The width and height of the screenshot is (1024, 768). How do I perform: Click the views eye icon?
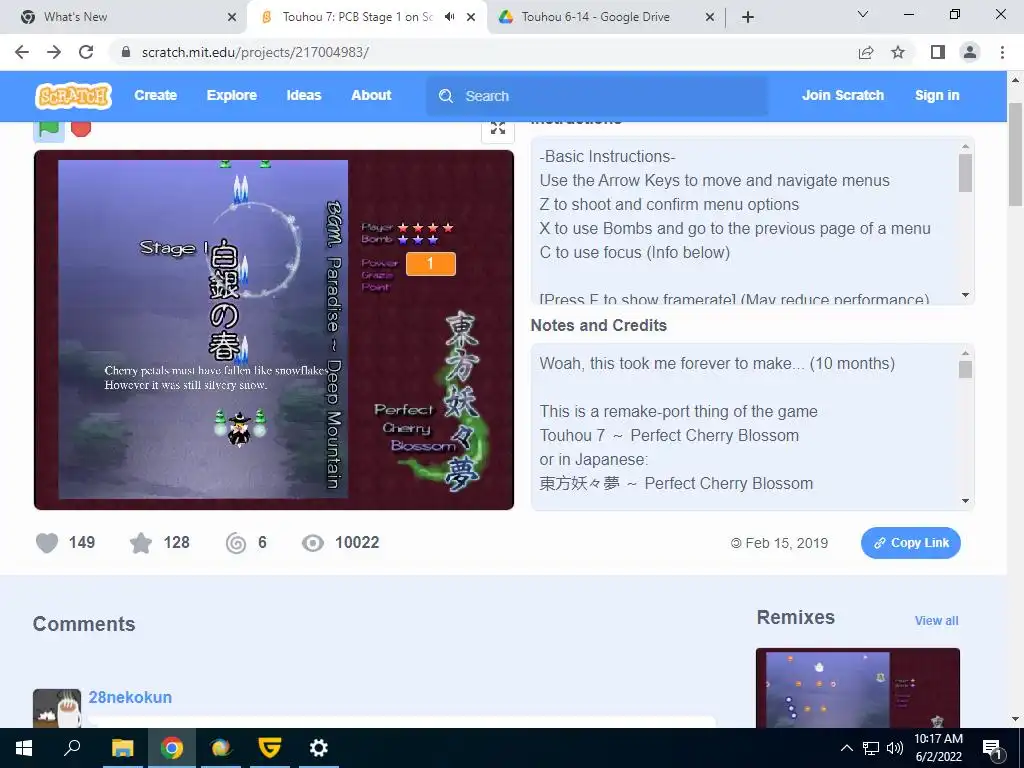(313, 543)
